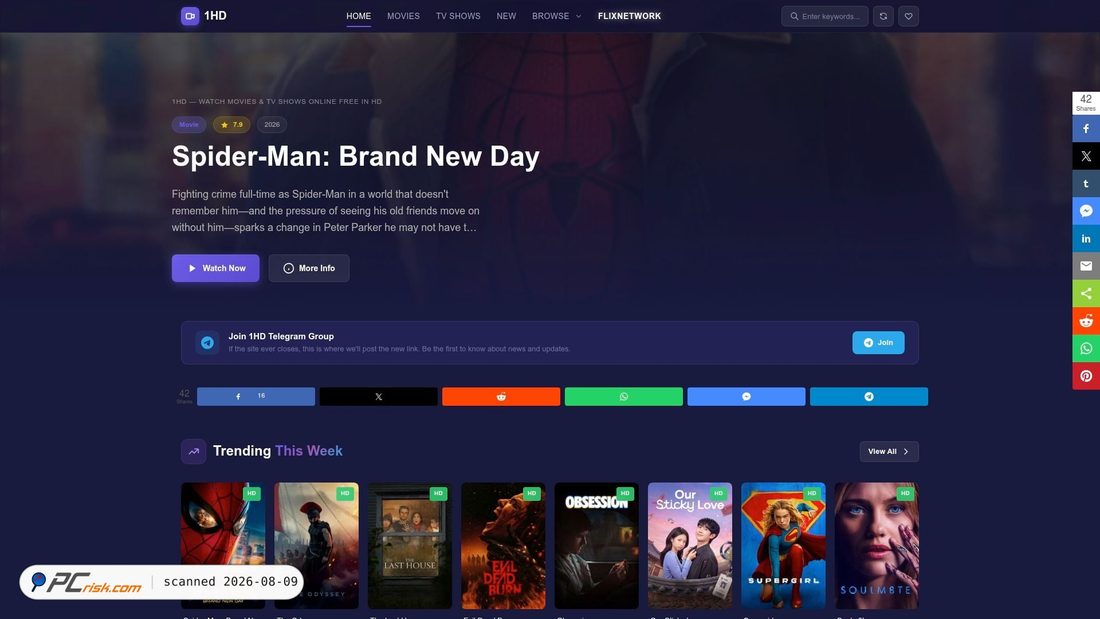Click the Enter keywords search field
Screen dimensions: 1100x619
825,16
